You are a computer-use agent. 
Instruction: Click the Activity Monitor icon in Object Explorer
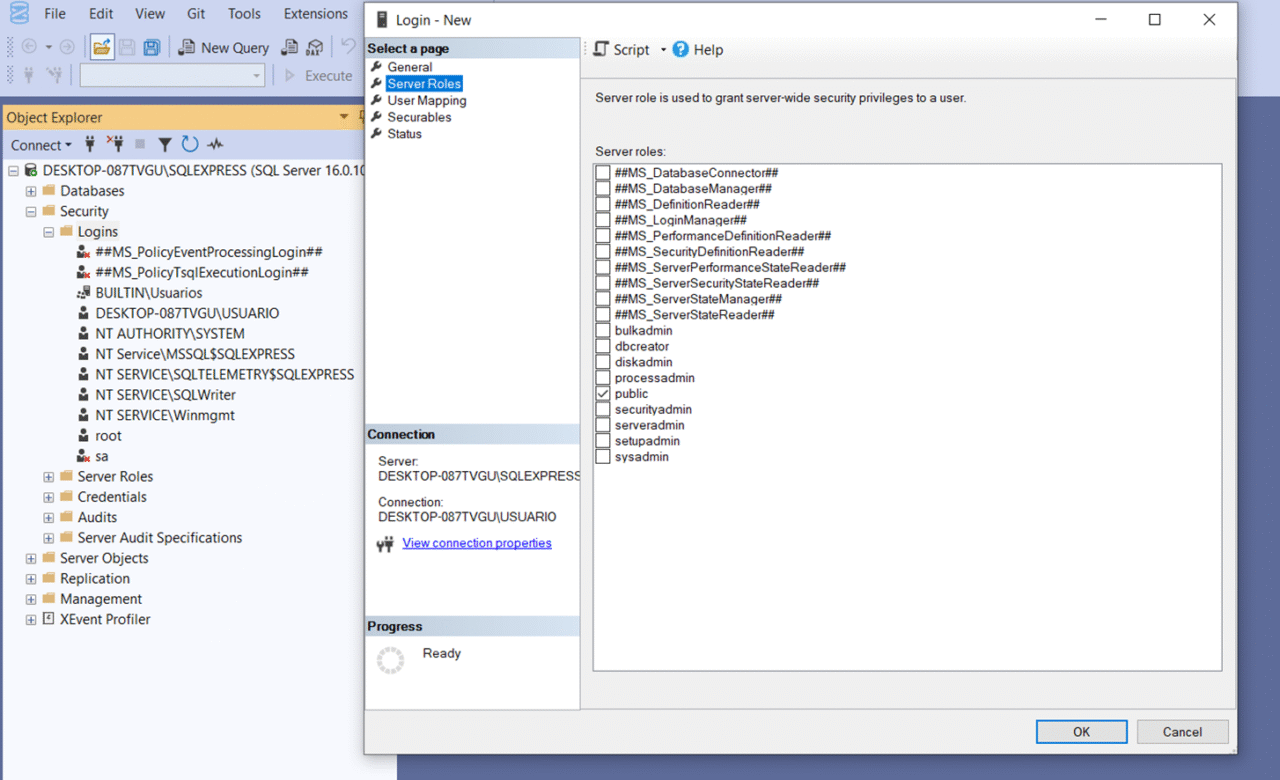(x=215, y=145)
